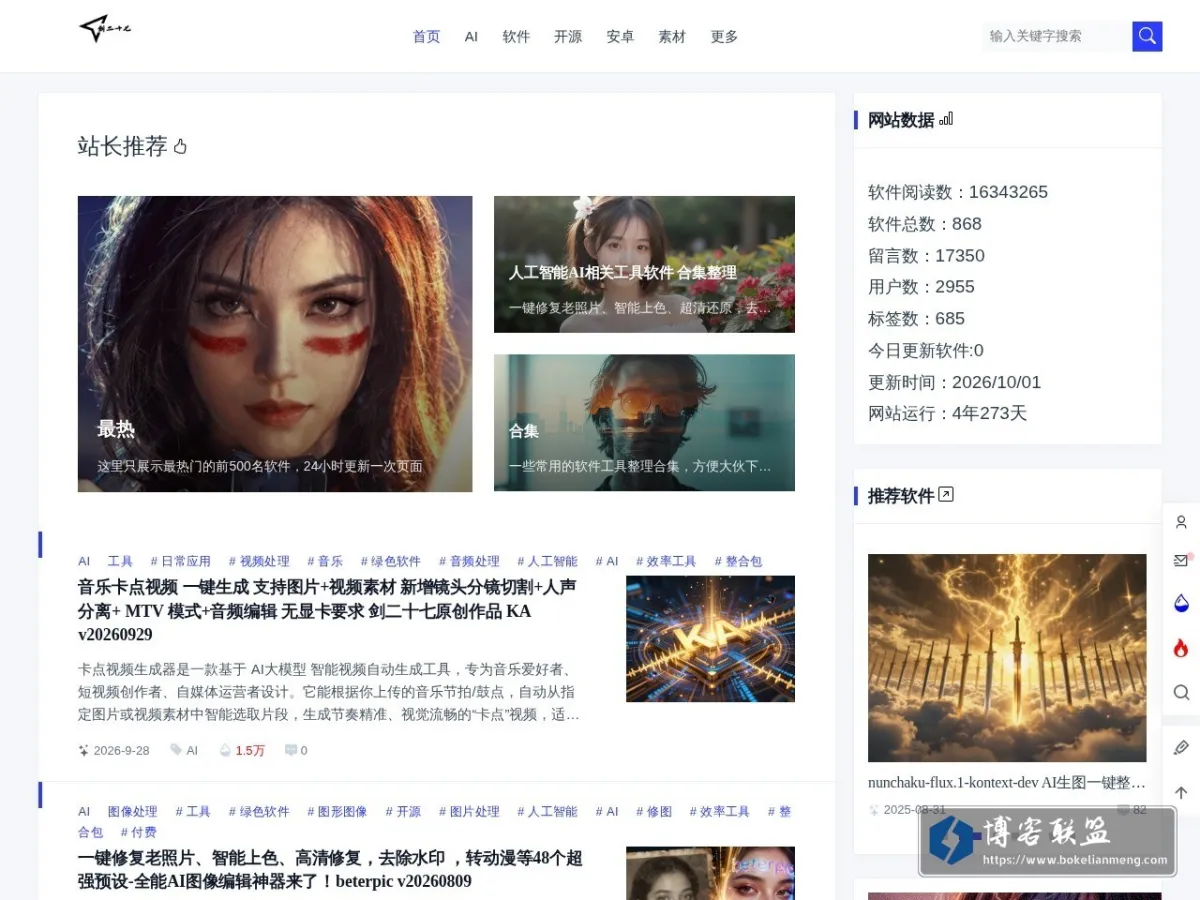1200x900 pixels.
Task: Click the # 图形图像 tag
Action: [337, 811]
